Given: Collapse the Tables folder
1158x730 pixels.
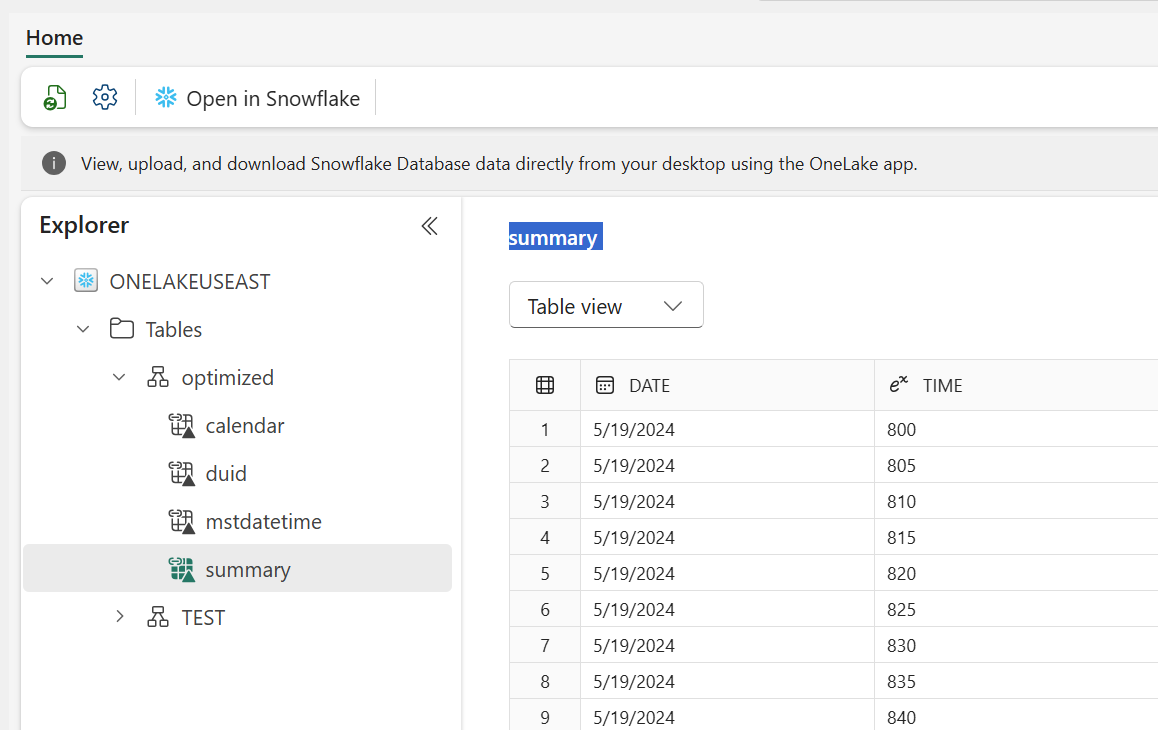Looking at the screenshot, I should coord(83,329).
